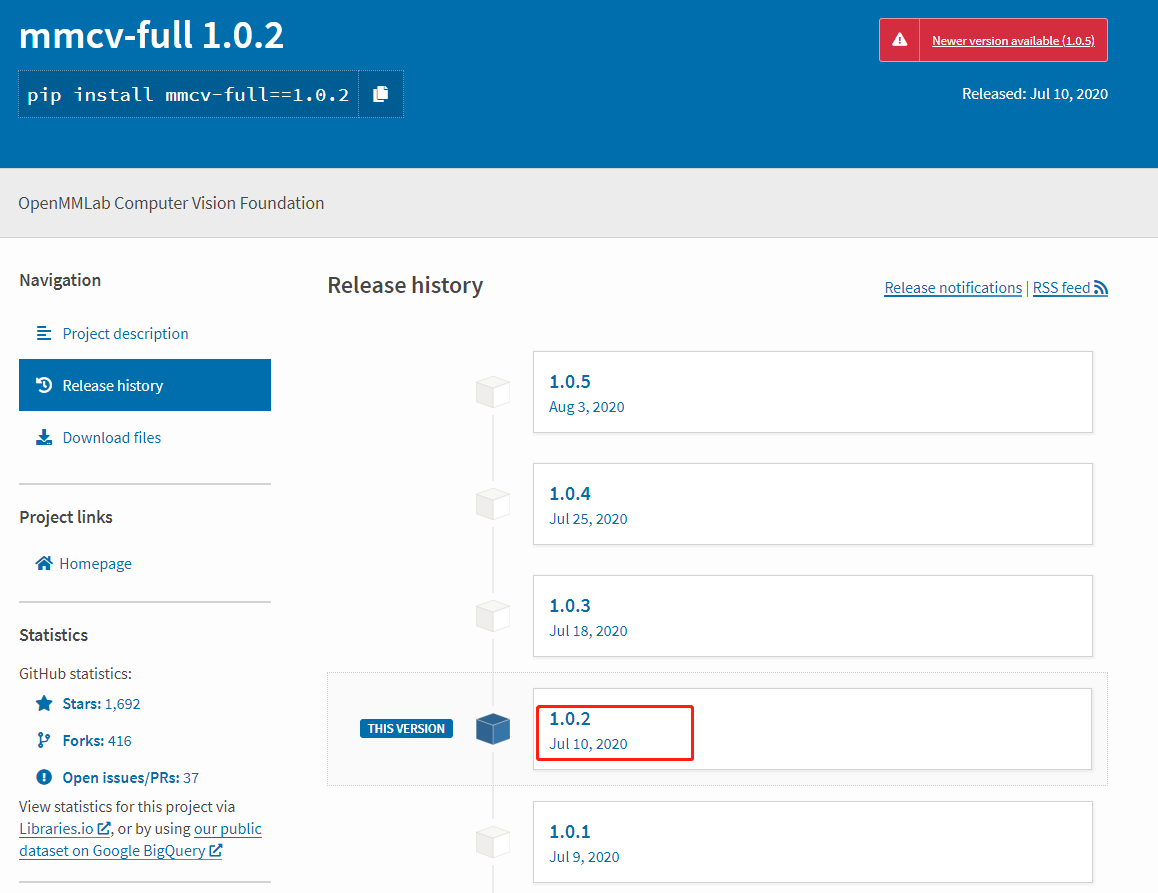Open release version 1.0.4 card

[812, 504]
